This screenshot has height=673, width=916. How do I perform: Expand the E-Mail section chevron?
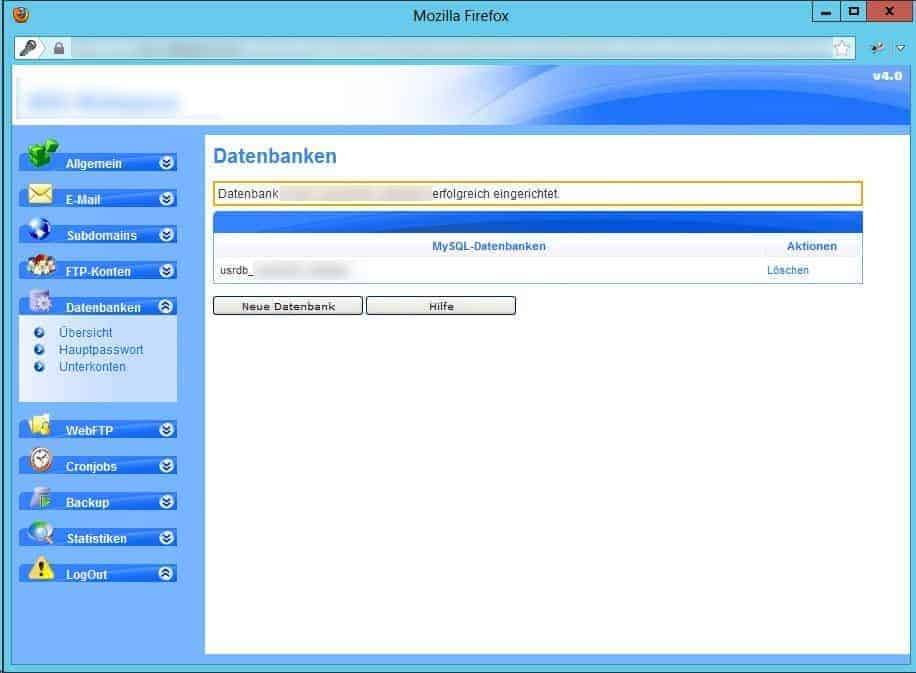point(166,199)
